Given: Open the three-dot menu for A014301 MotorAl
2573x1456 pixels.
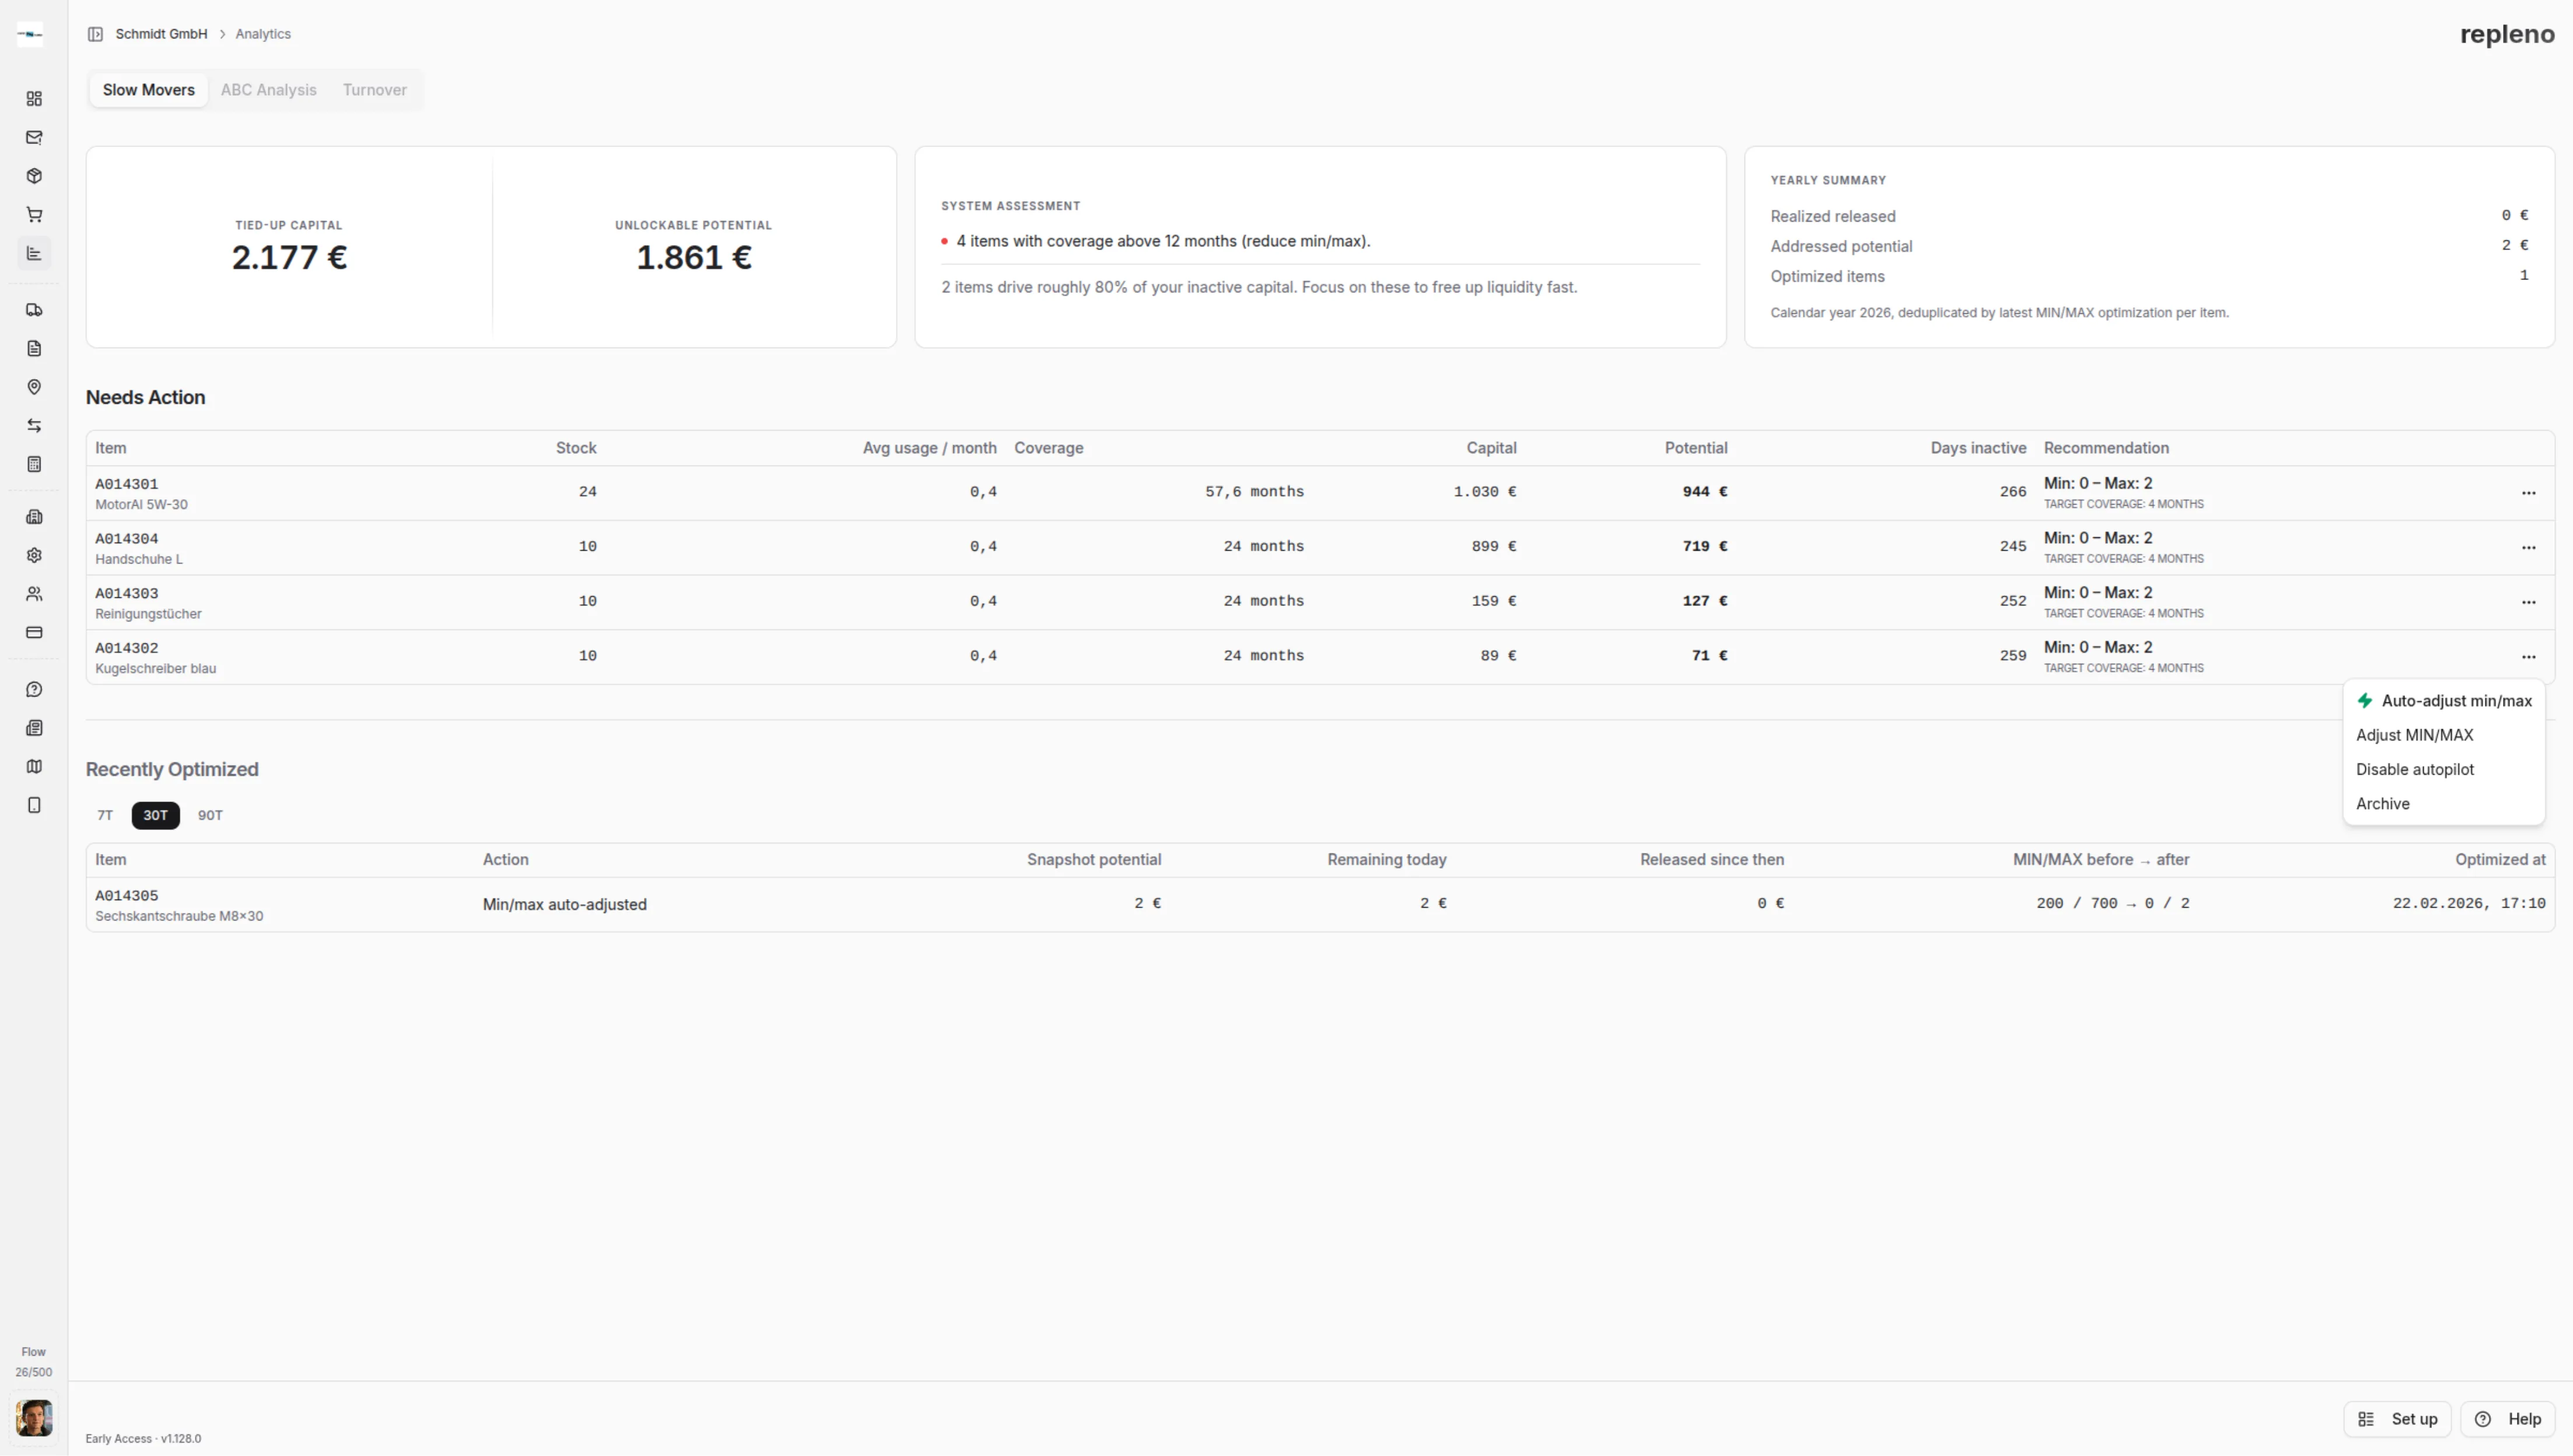Looking at the screenshot, I should tap(2528, 493).
